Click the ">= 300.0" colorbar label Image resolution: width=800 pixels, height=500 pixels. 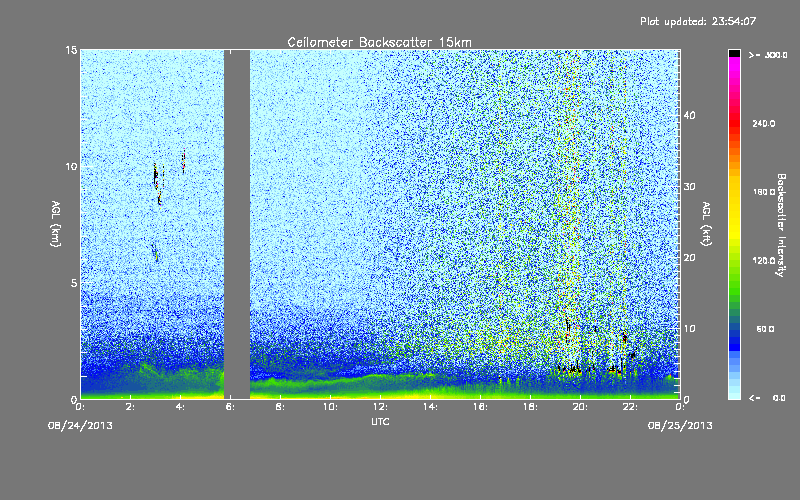[x=767, y=55]
